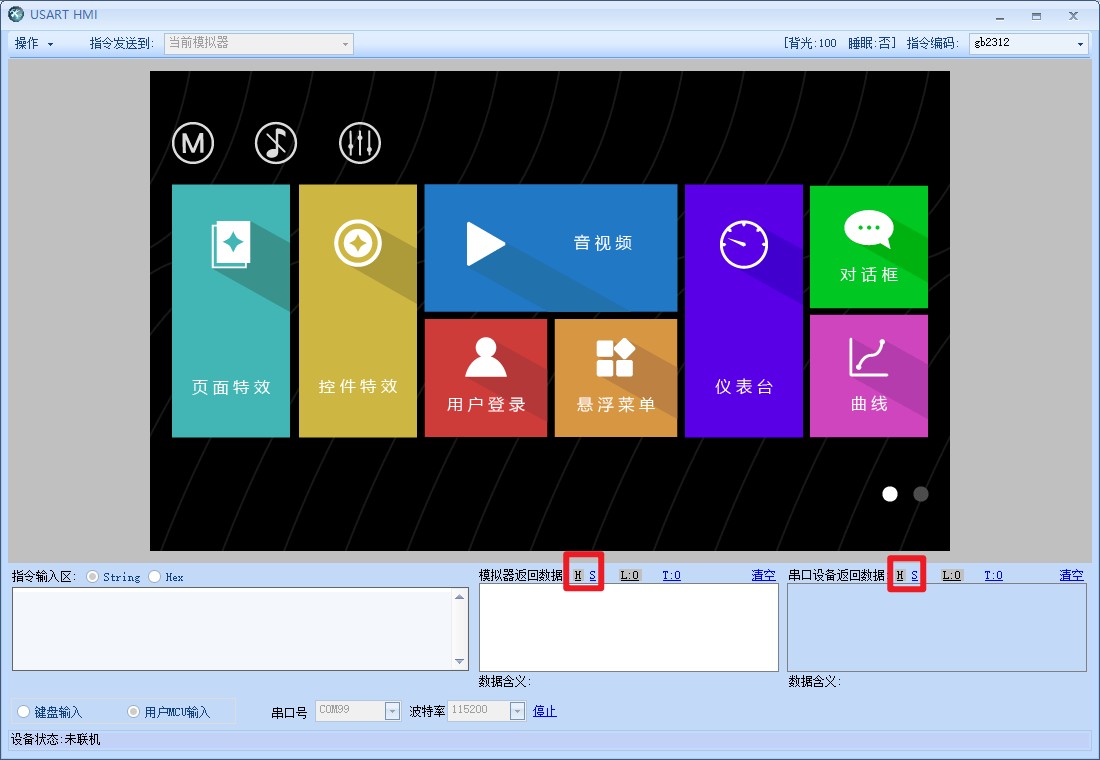This screenshot has height=760, width=1100.
Task: Click 清空 for 模拟器返回数据
Action: tap(763, 575)
